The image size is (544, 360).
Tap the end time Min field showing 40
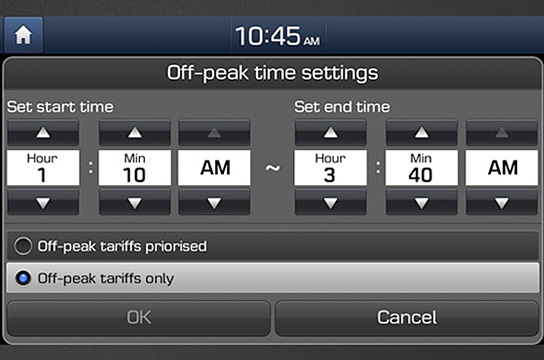pos(422,168)
